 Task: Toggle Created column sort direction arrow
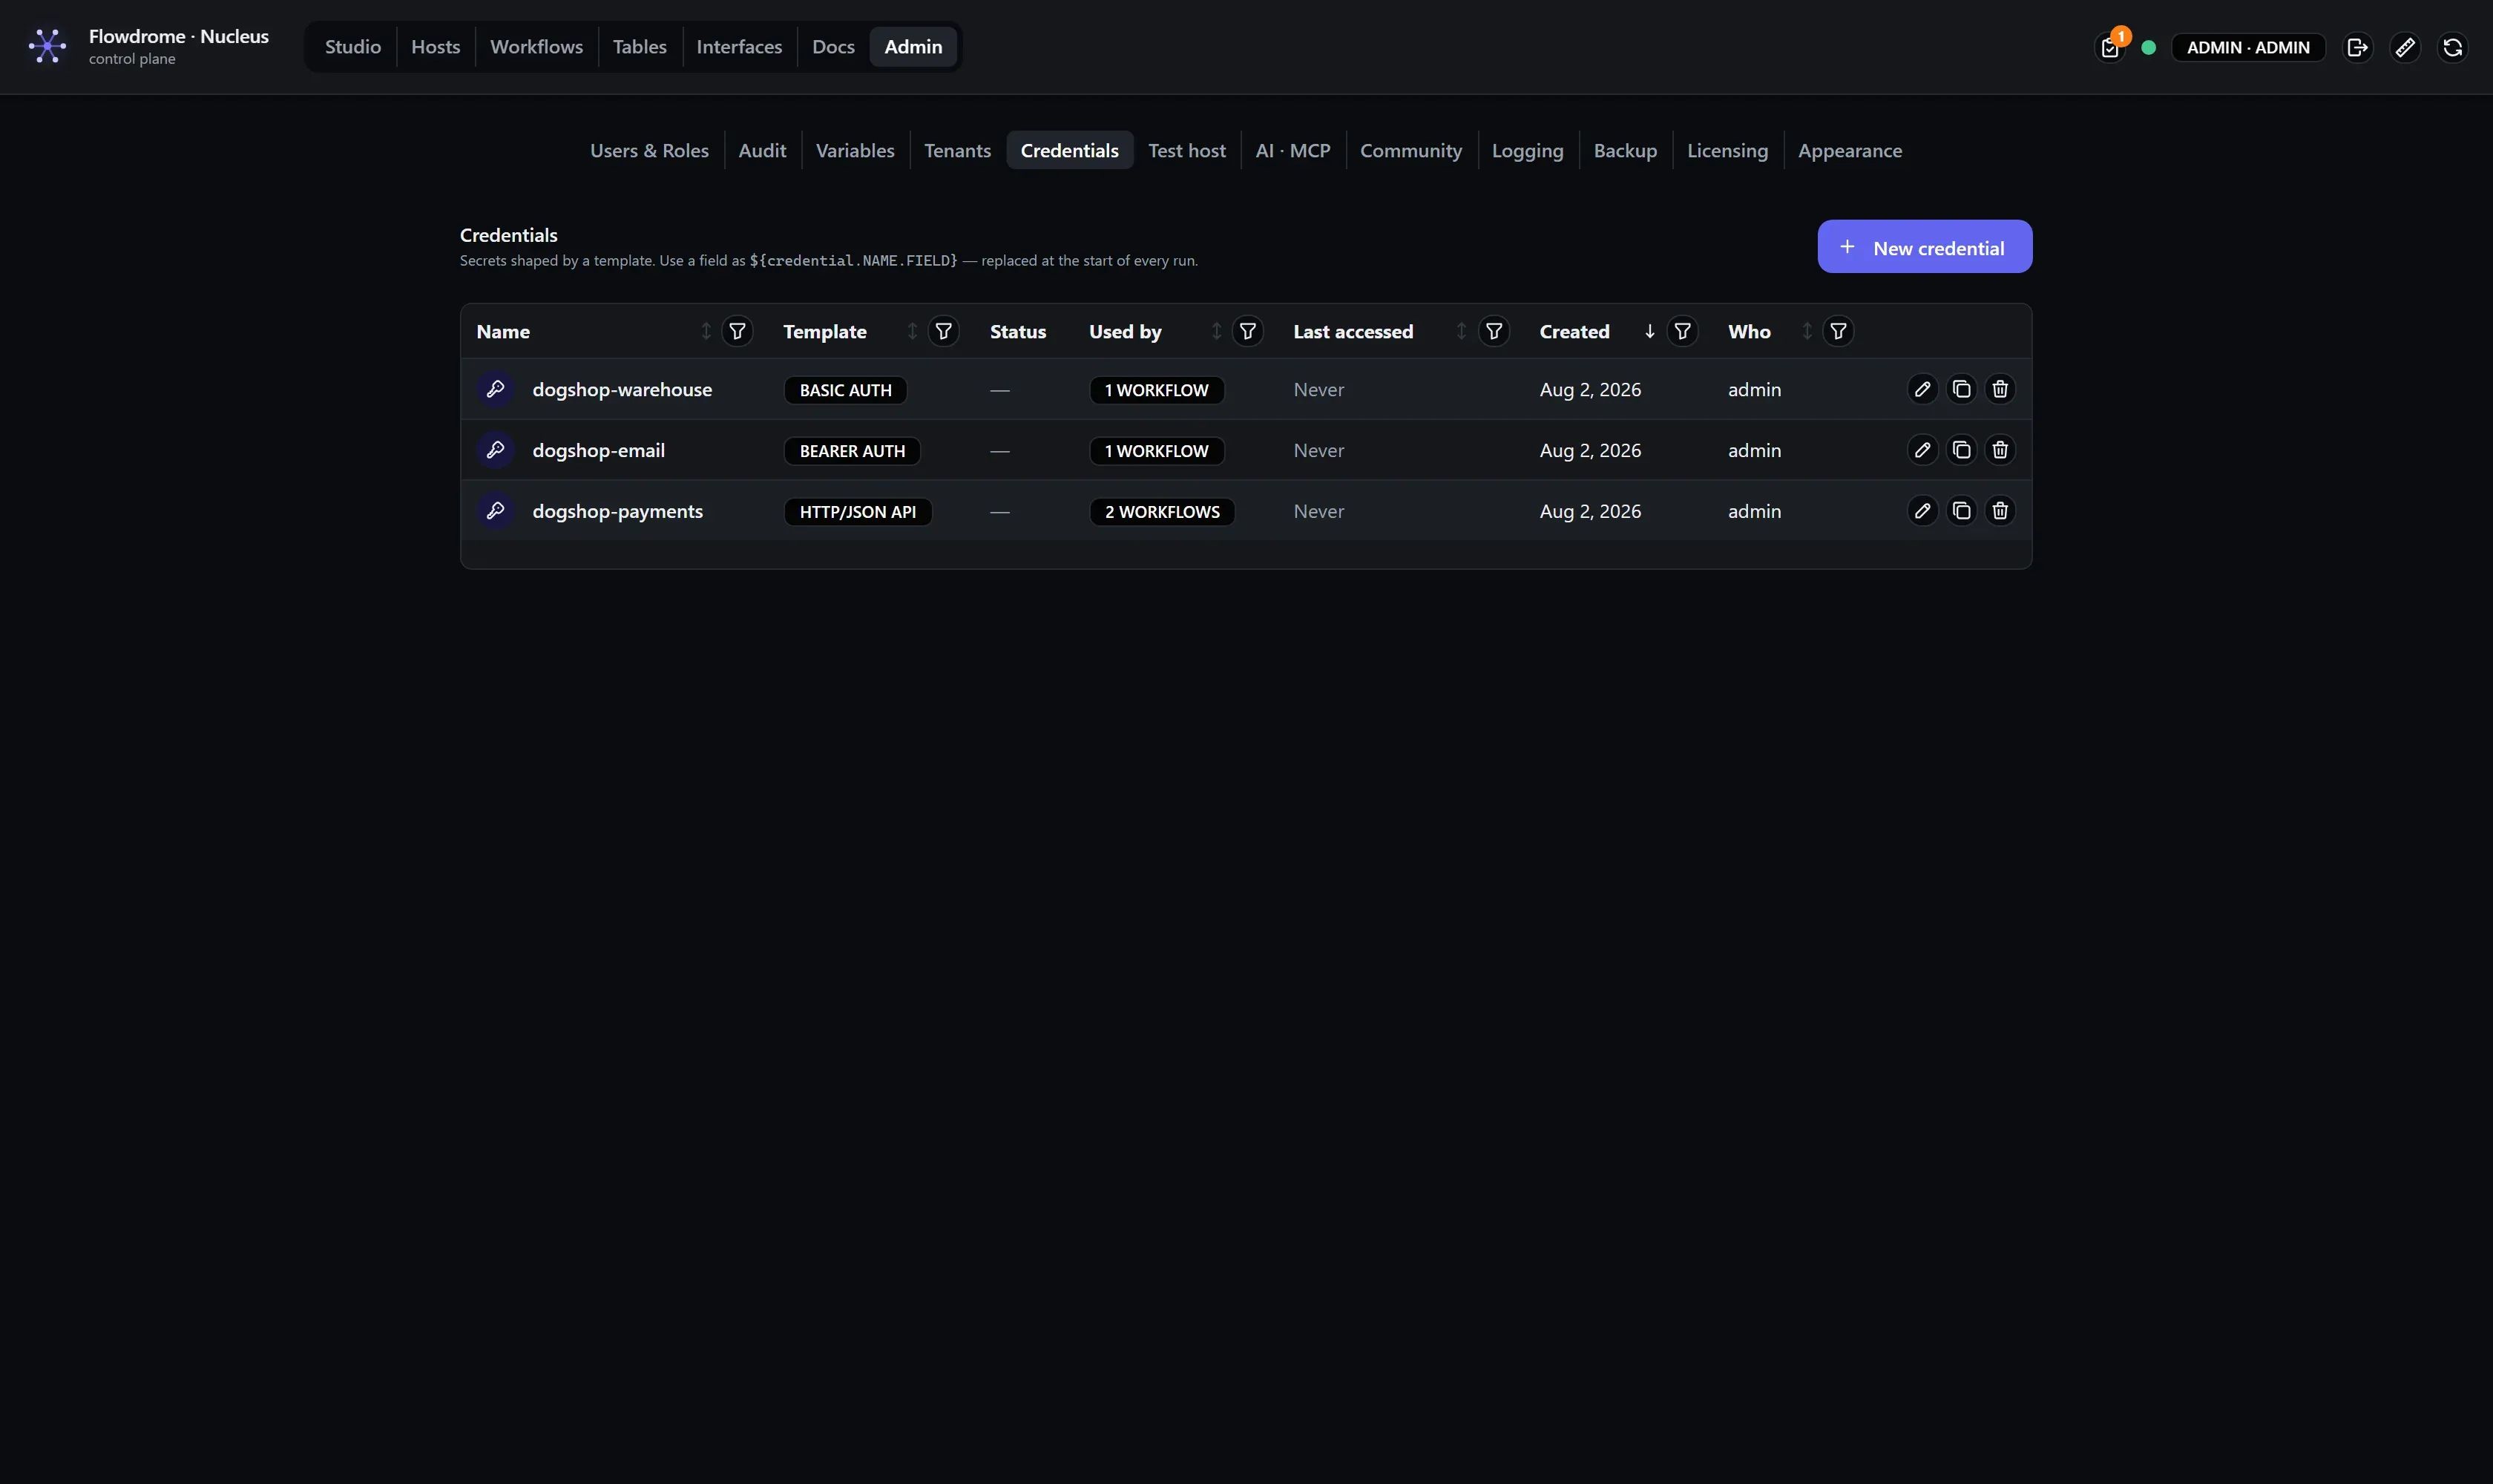pyautogui.click(x=1649, y=331)
